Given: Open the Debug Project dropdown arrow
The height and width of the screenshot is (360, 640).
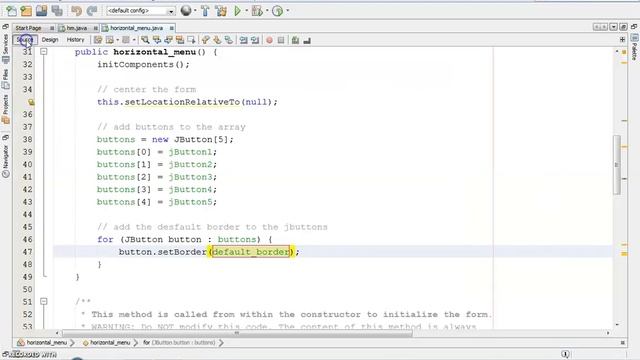Looking at the screenshot, I should 267,11.
